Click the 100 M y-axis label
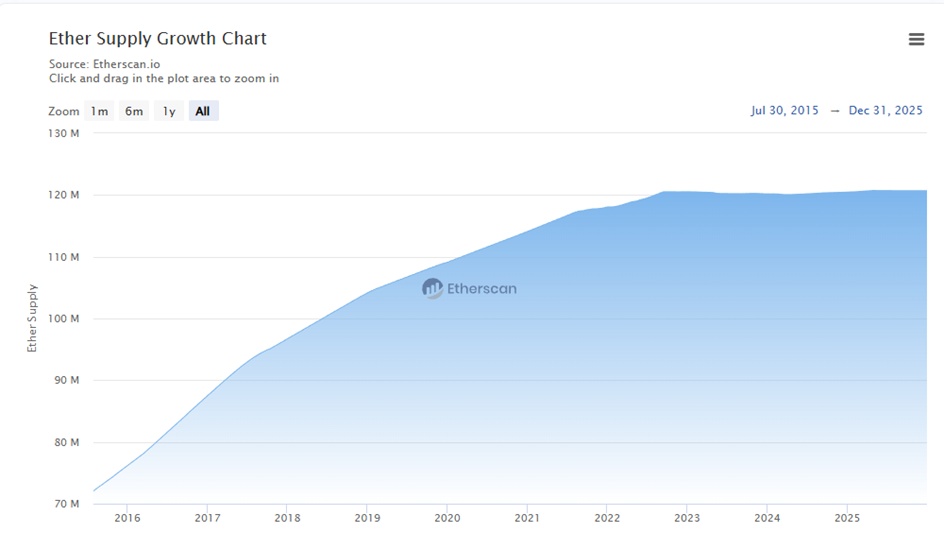944x550 pixels. tap(65, 319)
